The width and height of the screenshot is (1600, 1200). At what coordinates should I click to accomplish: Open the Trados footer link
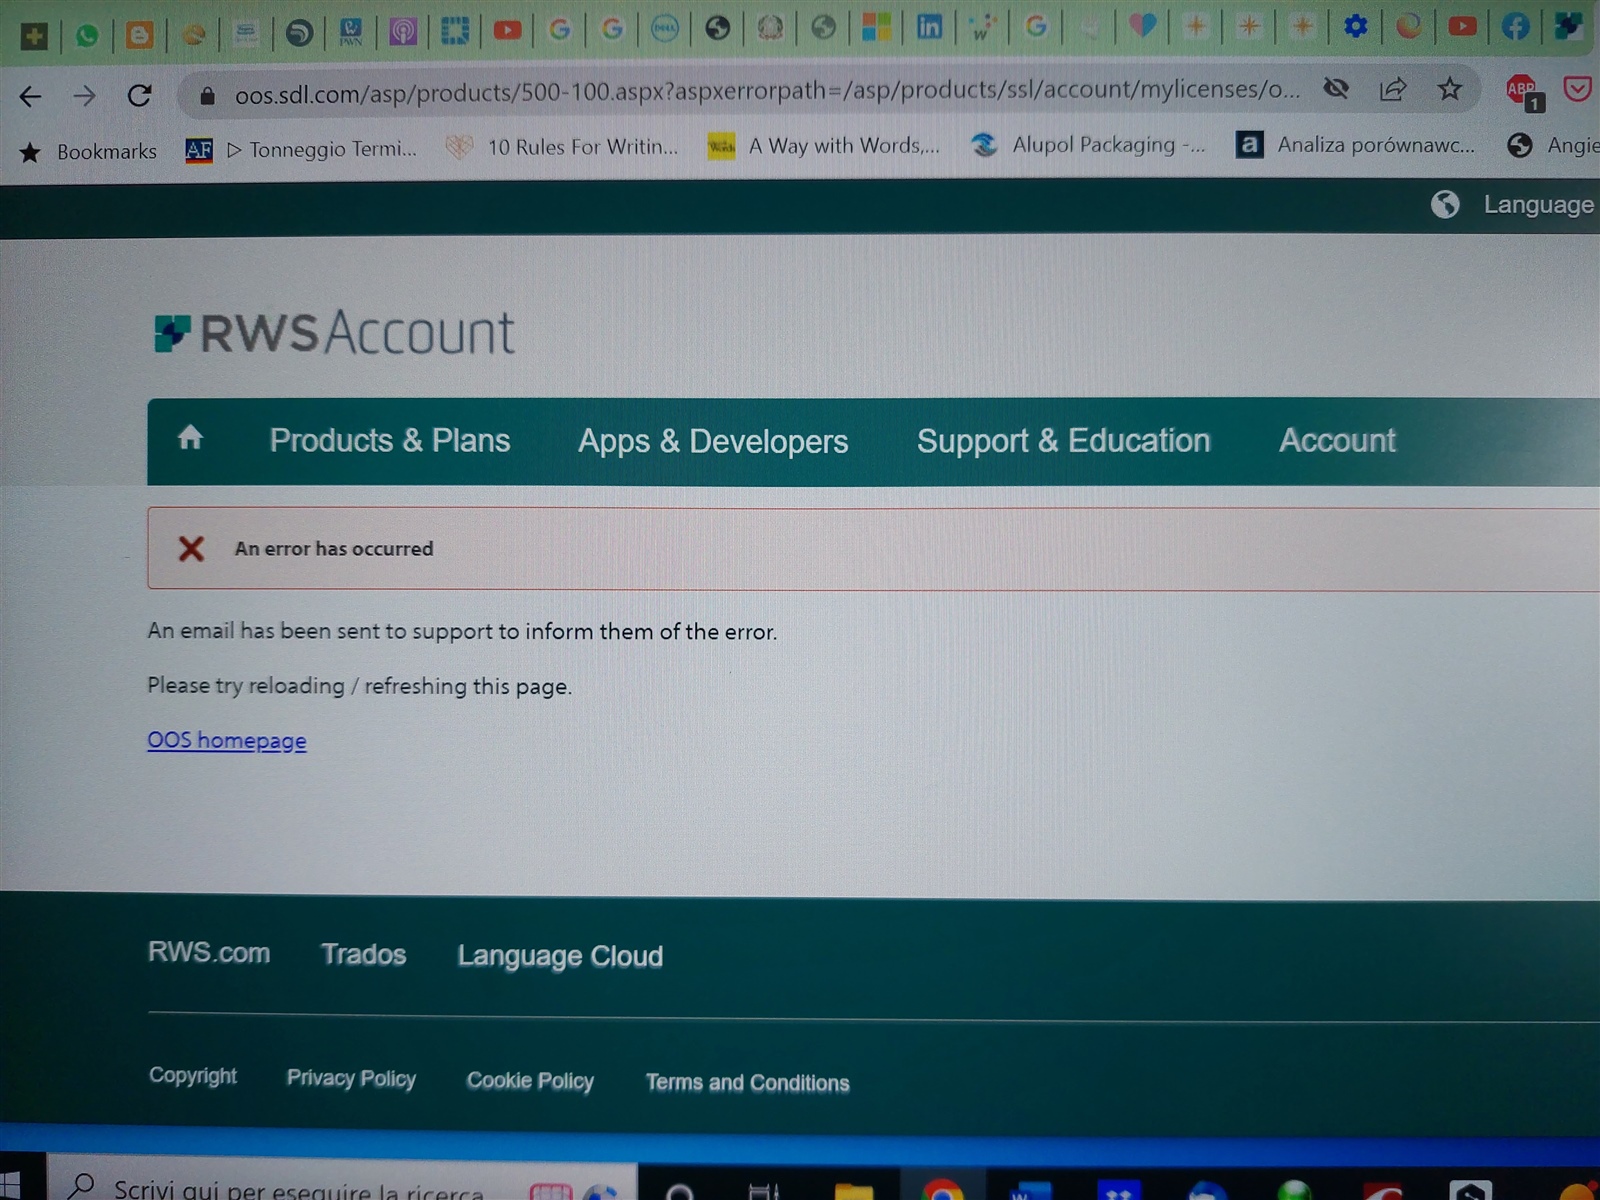pyautogui.click(x=364, y=955)
